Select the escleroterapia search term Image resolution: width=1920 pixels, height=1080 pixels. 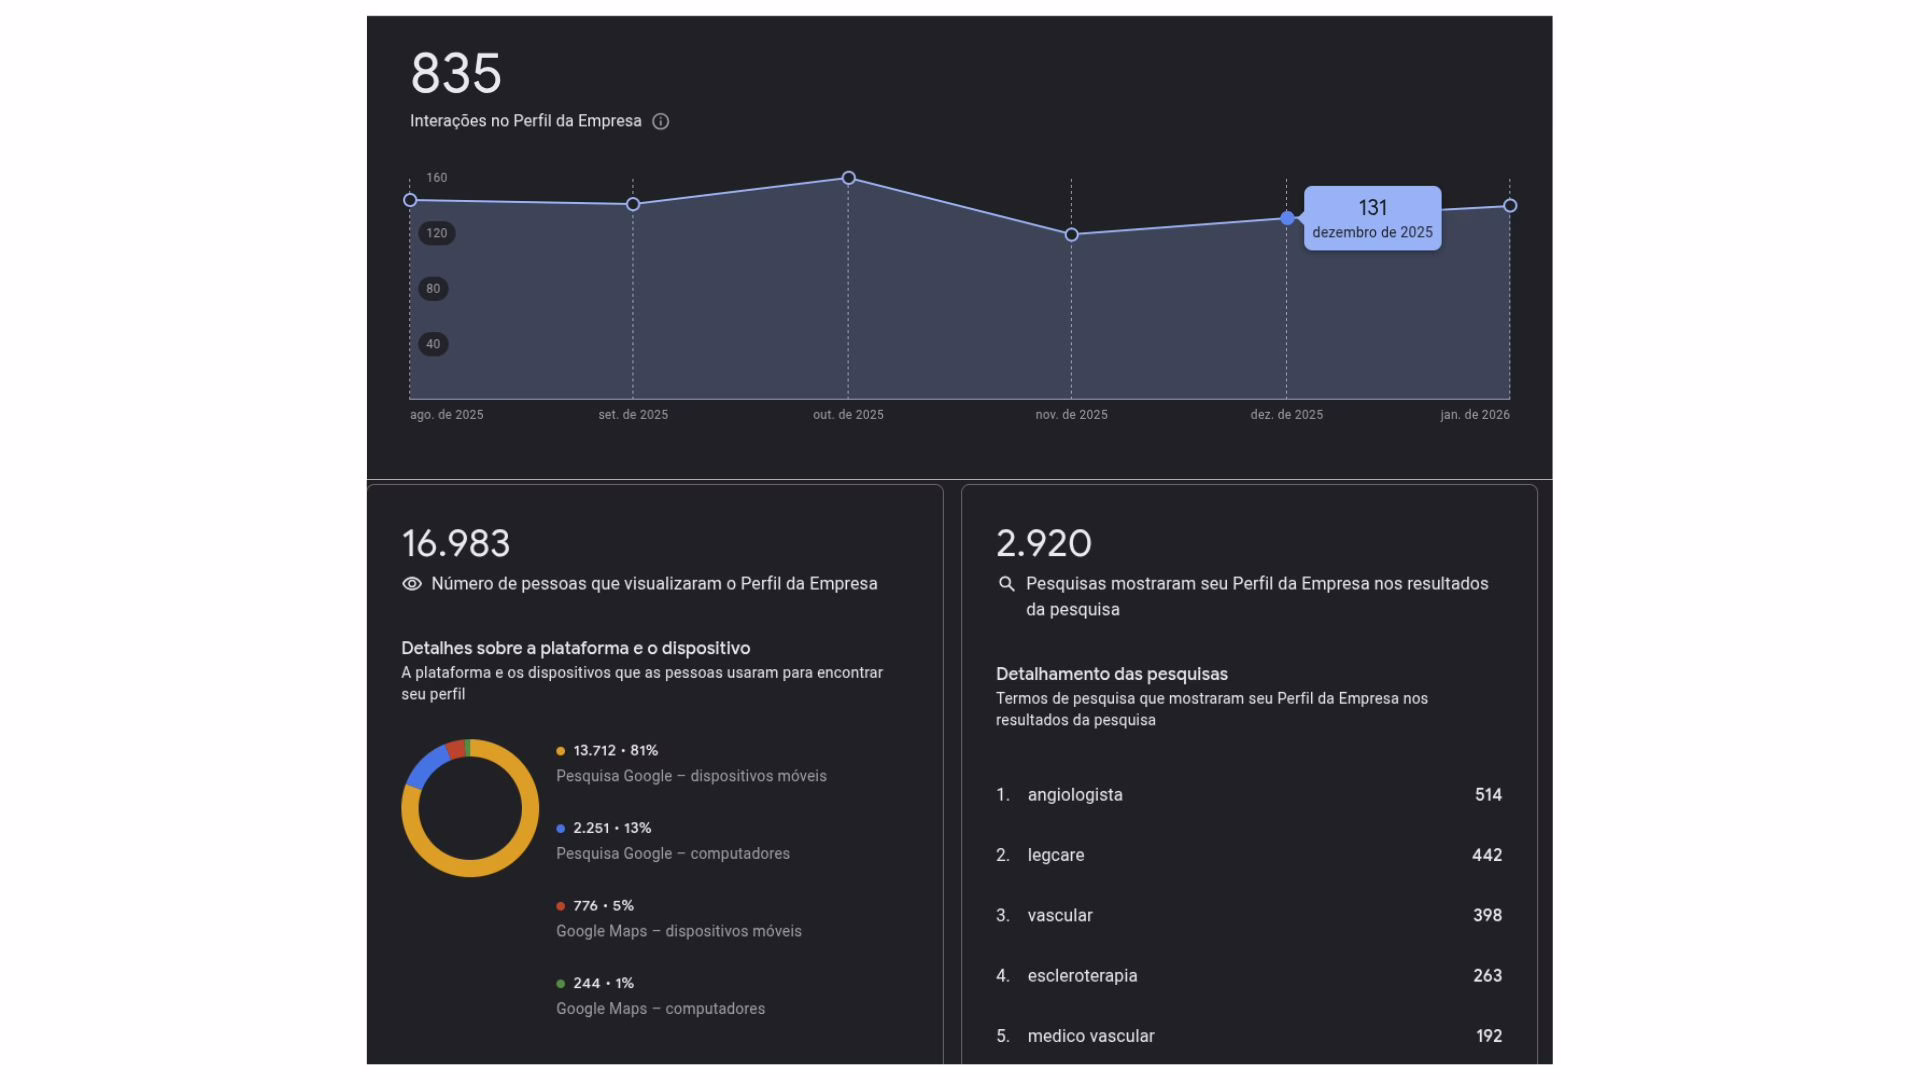point(1082,976)
